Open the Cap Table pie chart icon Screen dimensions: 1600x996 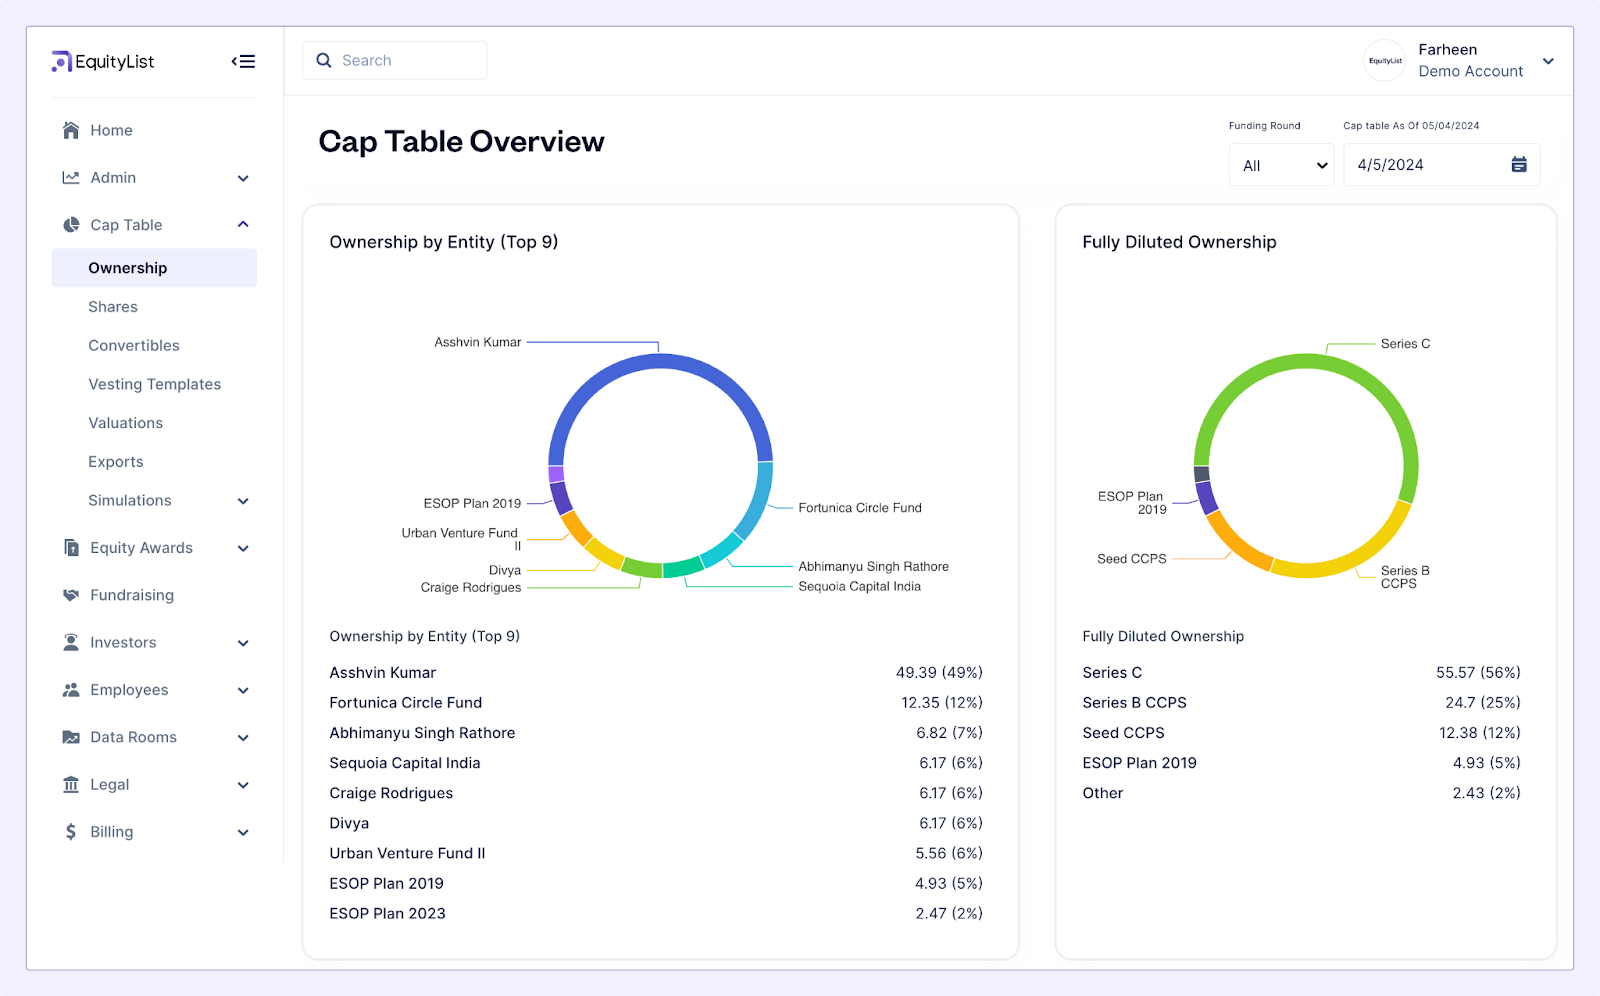coord(70,224)
